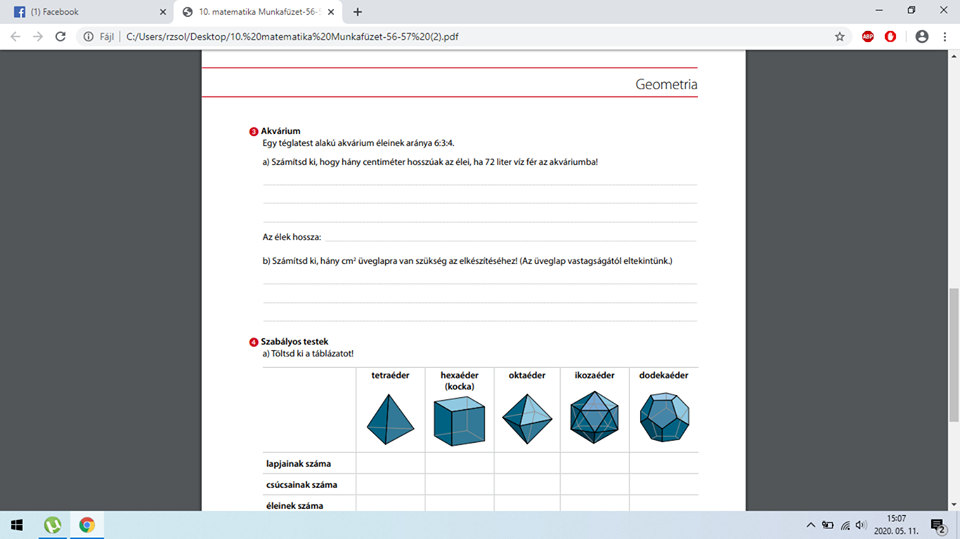Show file info icon beside Fájl
This screenshot has height=539, width=960.
[88, 36]
